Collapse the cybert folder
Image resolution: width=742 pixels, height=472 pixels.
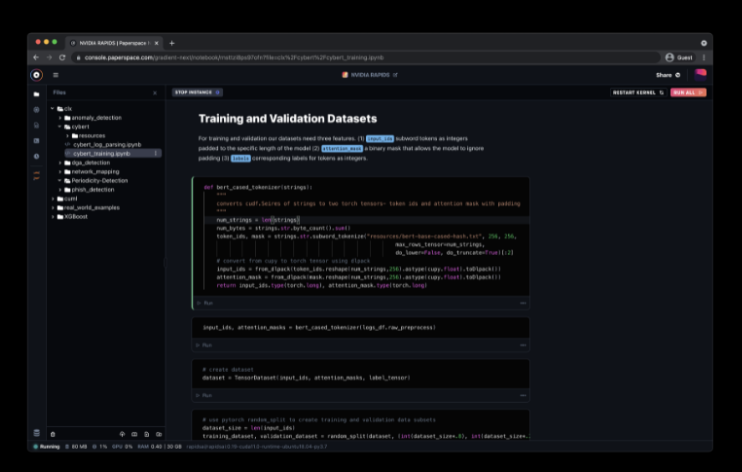tap(60, 126)
